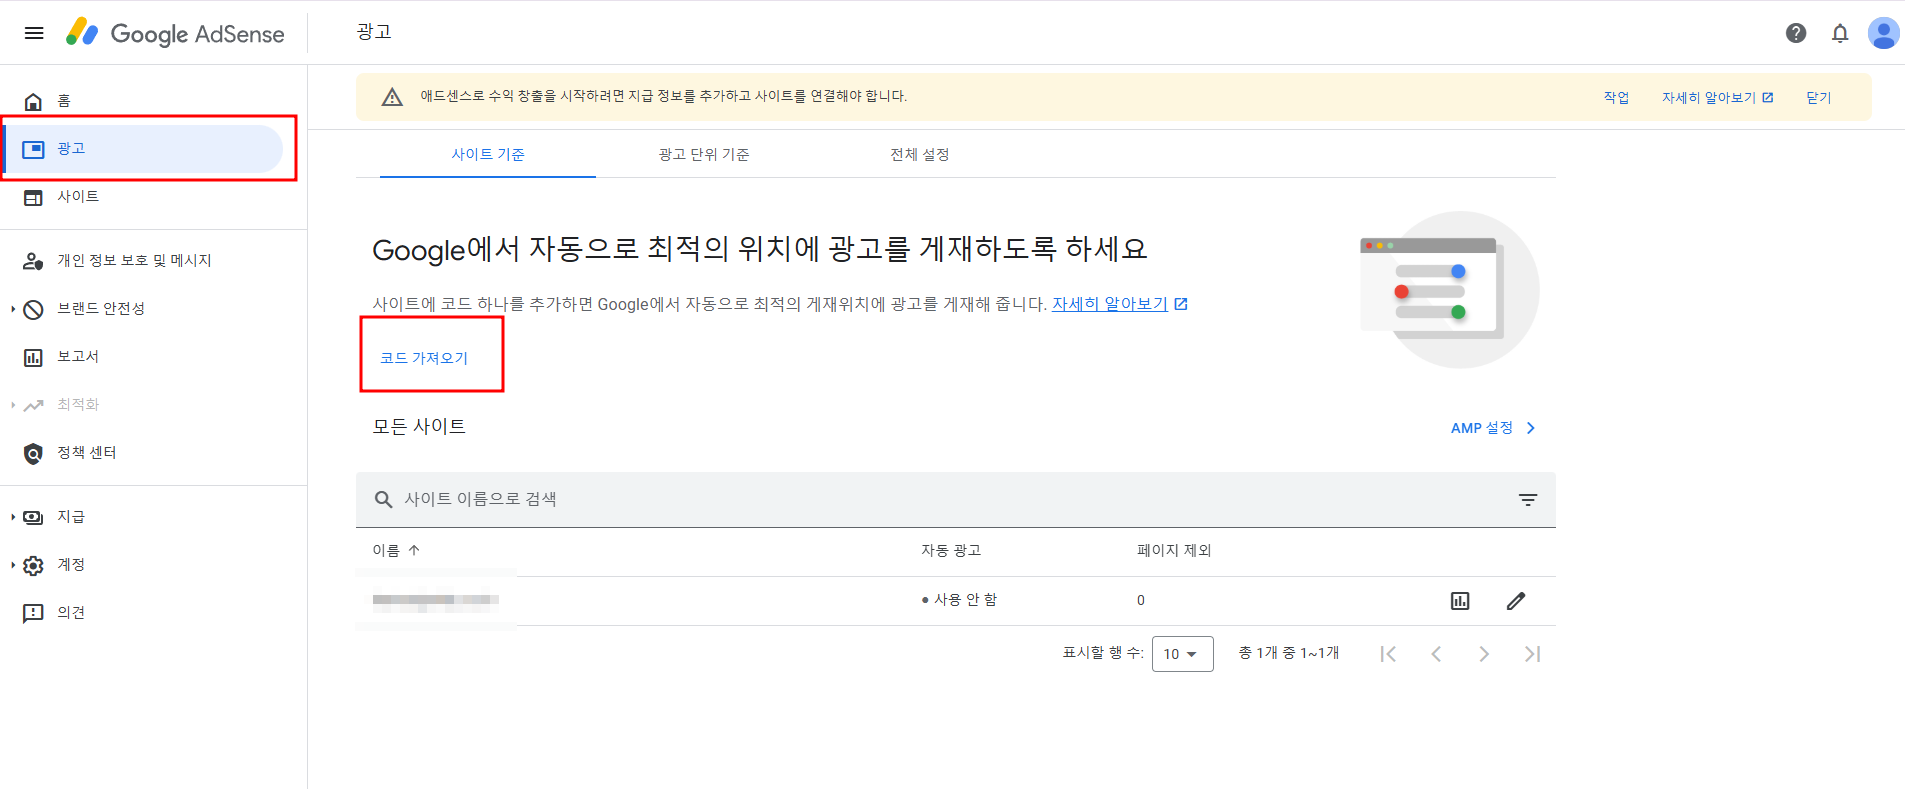This screenshot has height=789, width=1905.
Task: Select 광고 in the sidebar
Action: [142, 149]
